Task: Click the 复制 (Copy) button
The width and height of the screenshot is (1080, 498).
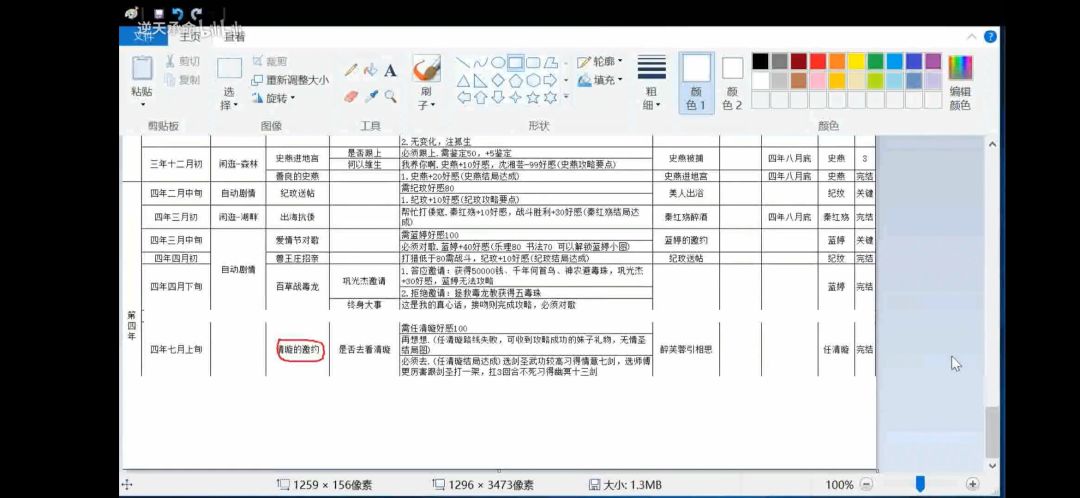Action: [x=183, y=80]
